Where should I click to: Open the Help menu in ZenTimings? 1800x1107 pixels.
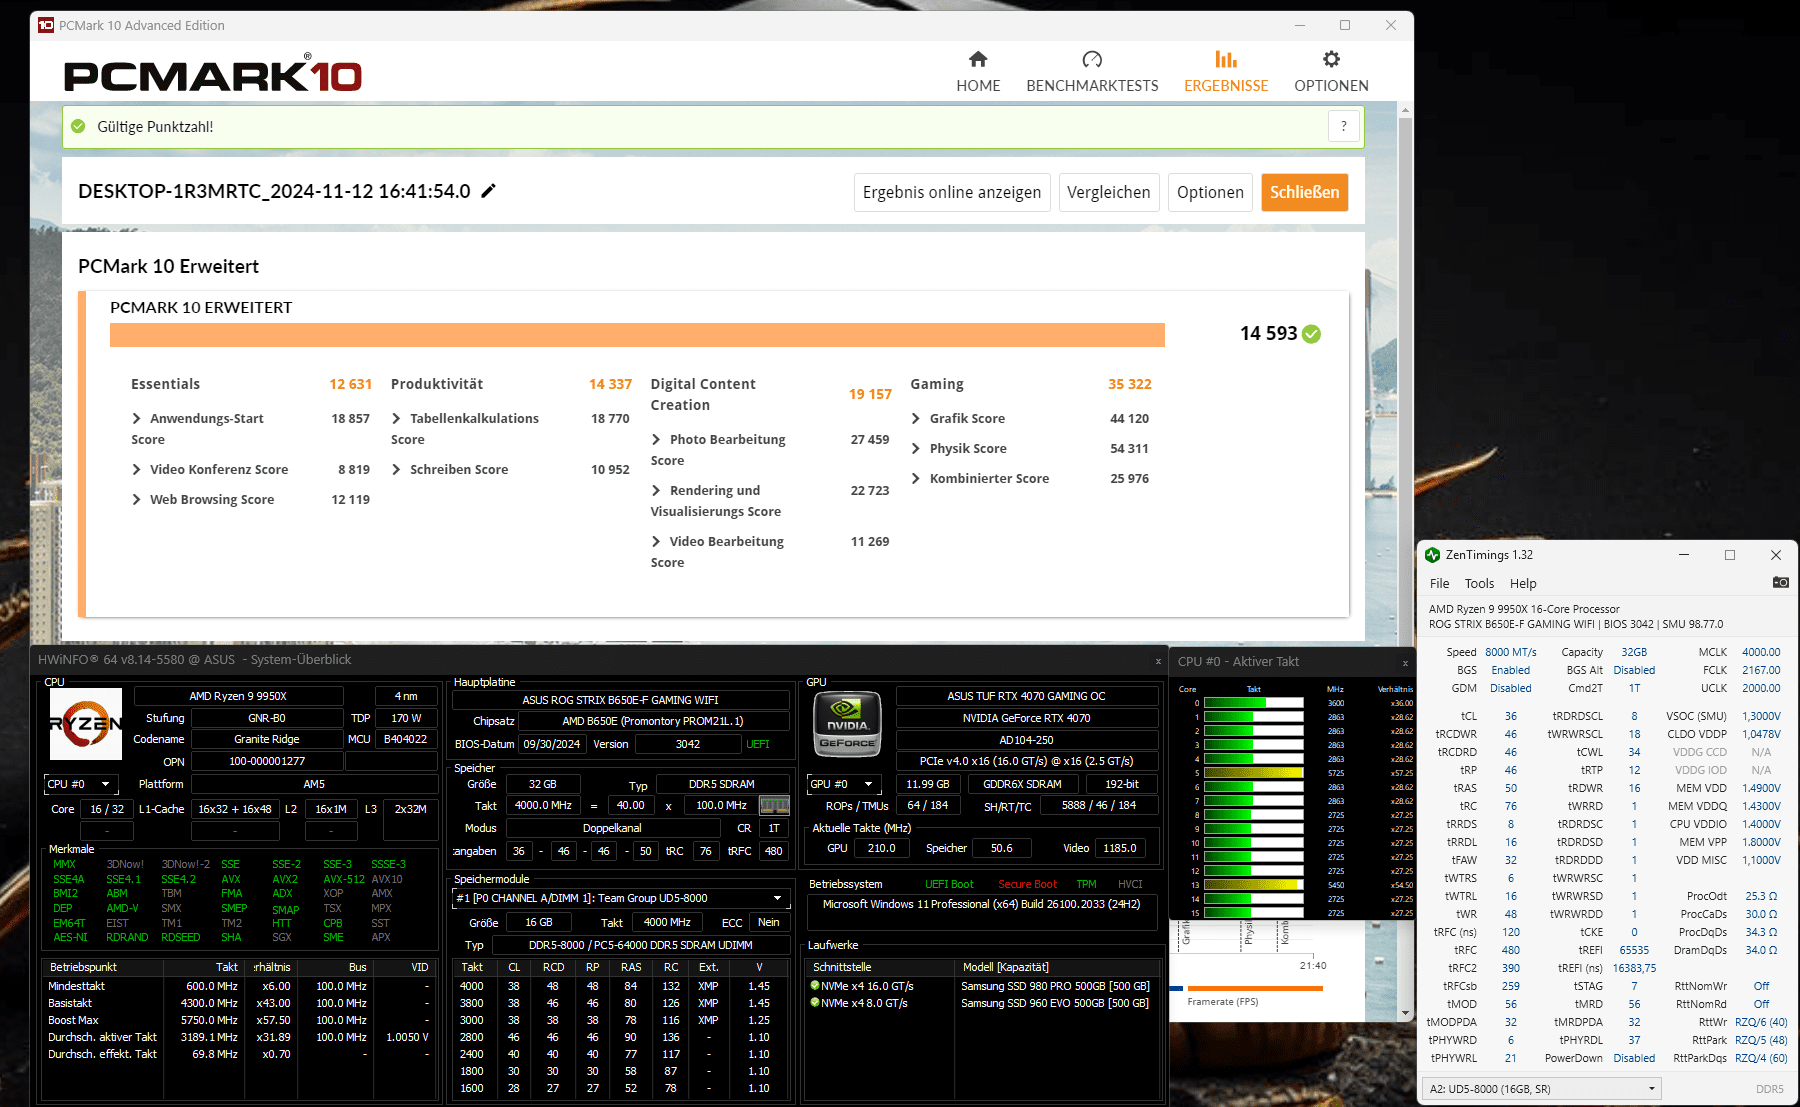[1523, 584]
